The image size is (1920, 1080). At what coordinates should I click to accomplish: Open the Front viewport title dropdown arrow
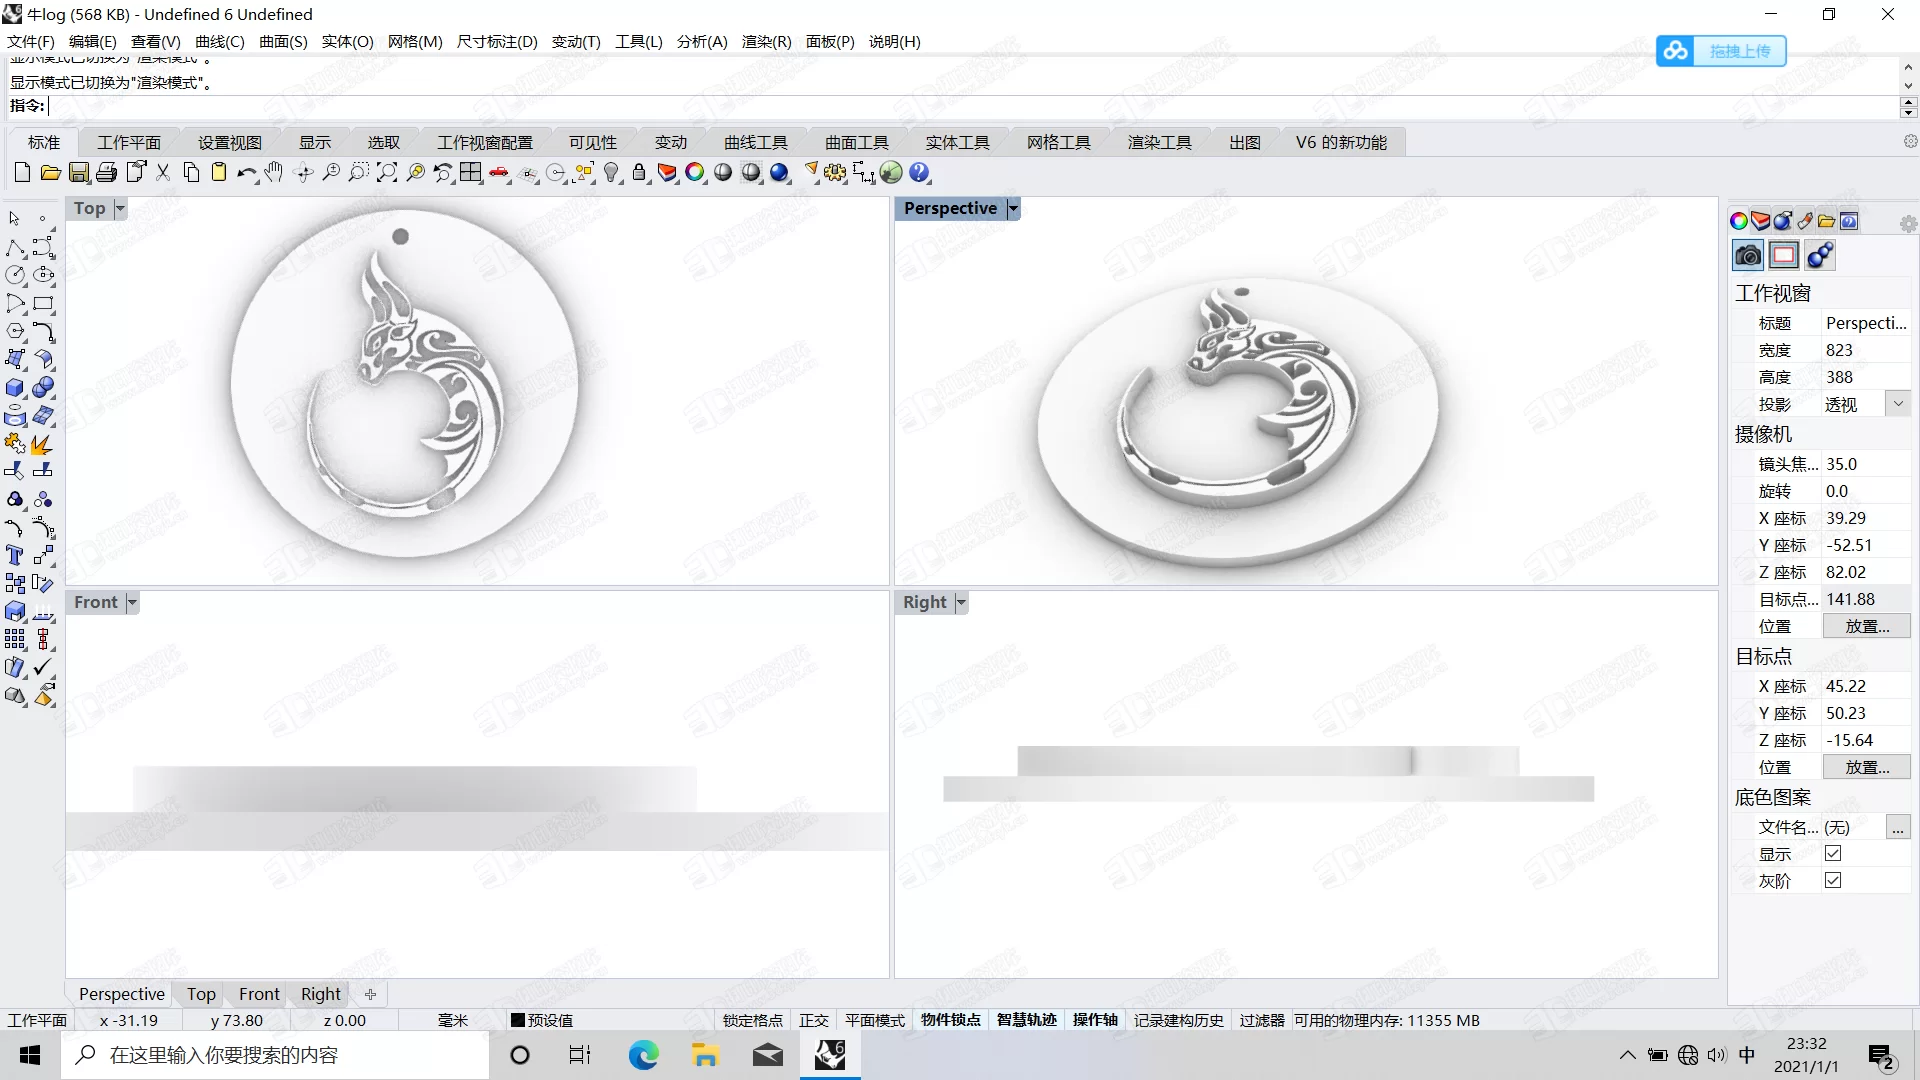click(x=132, y=602)
